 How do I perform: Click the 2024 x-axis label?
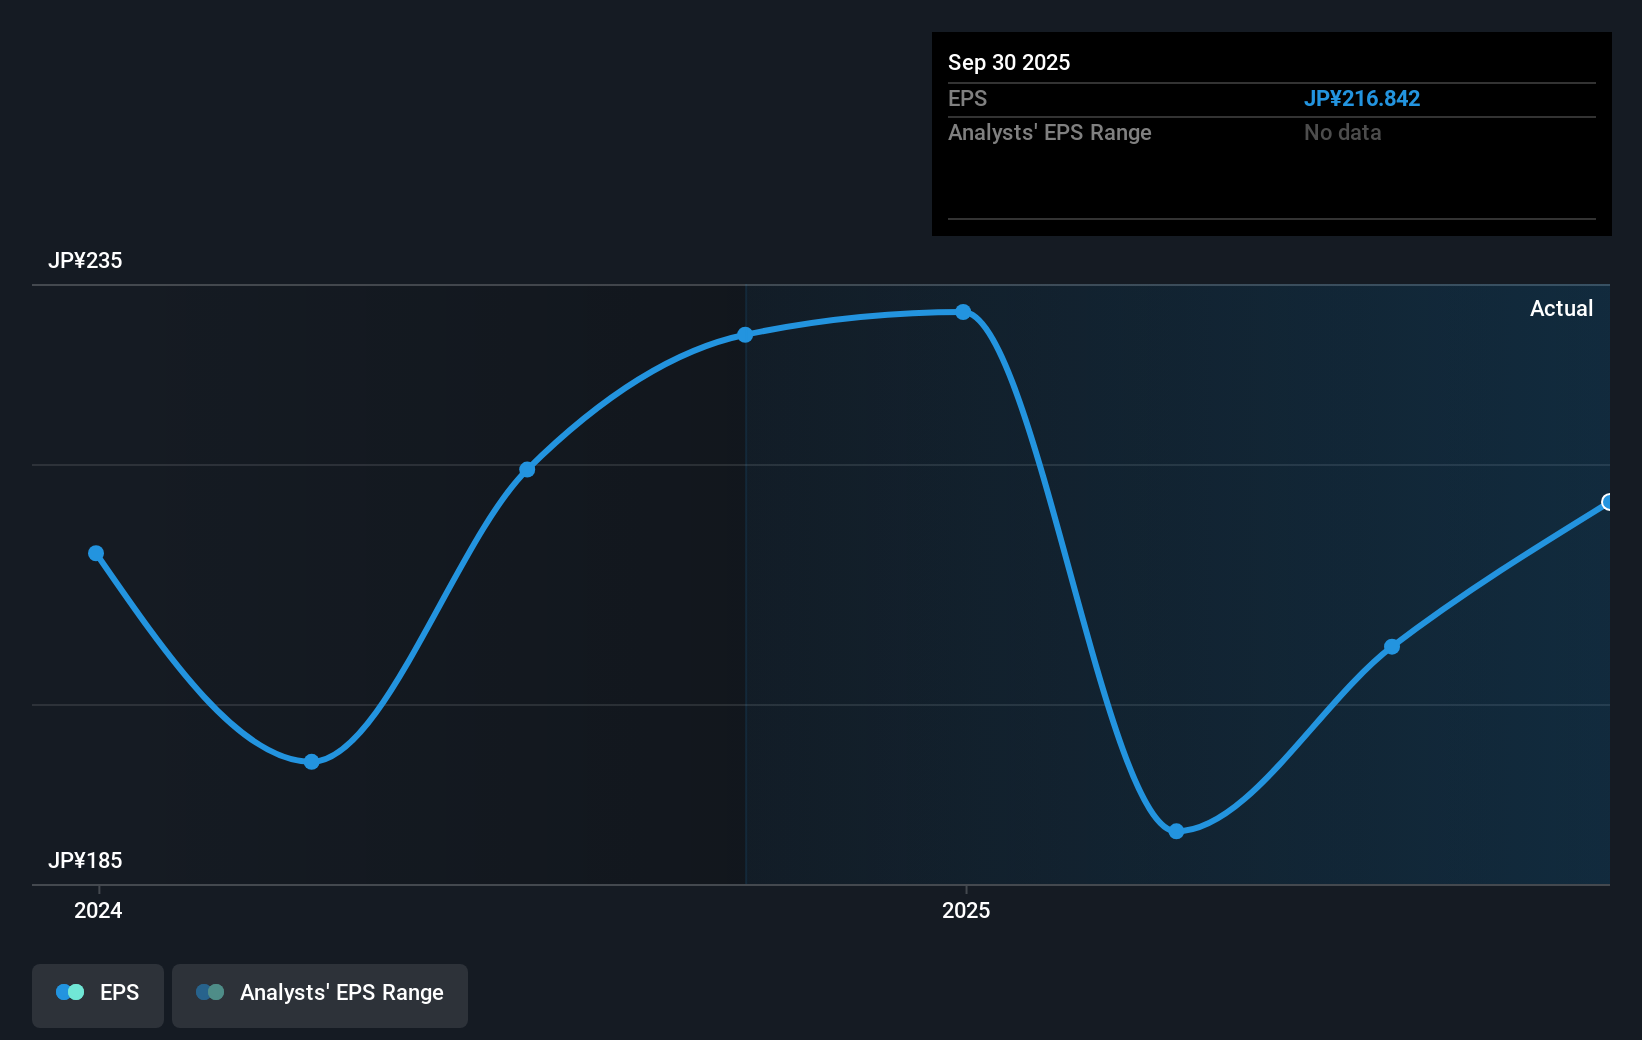click(98, 910)
